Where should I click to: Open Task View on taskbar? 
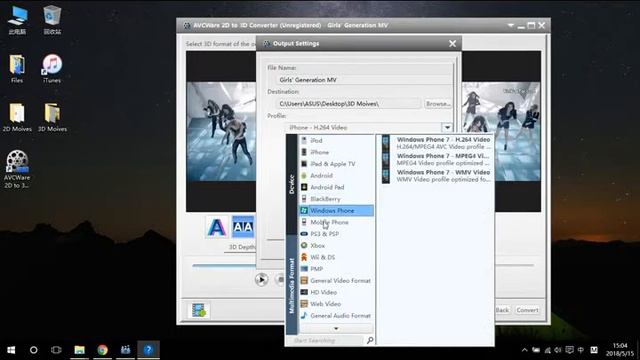56,350
